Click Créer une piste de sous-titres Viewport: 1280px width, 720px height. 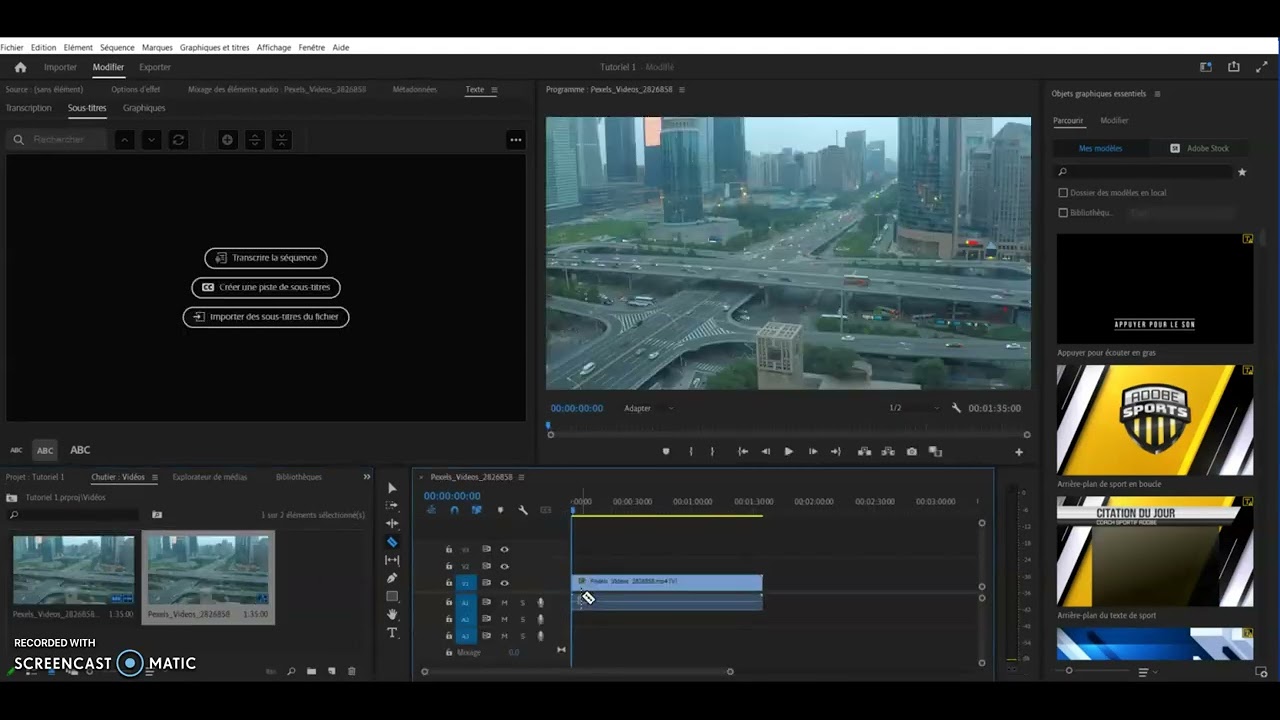266,287
